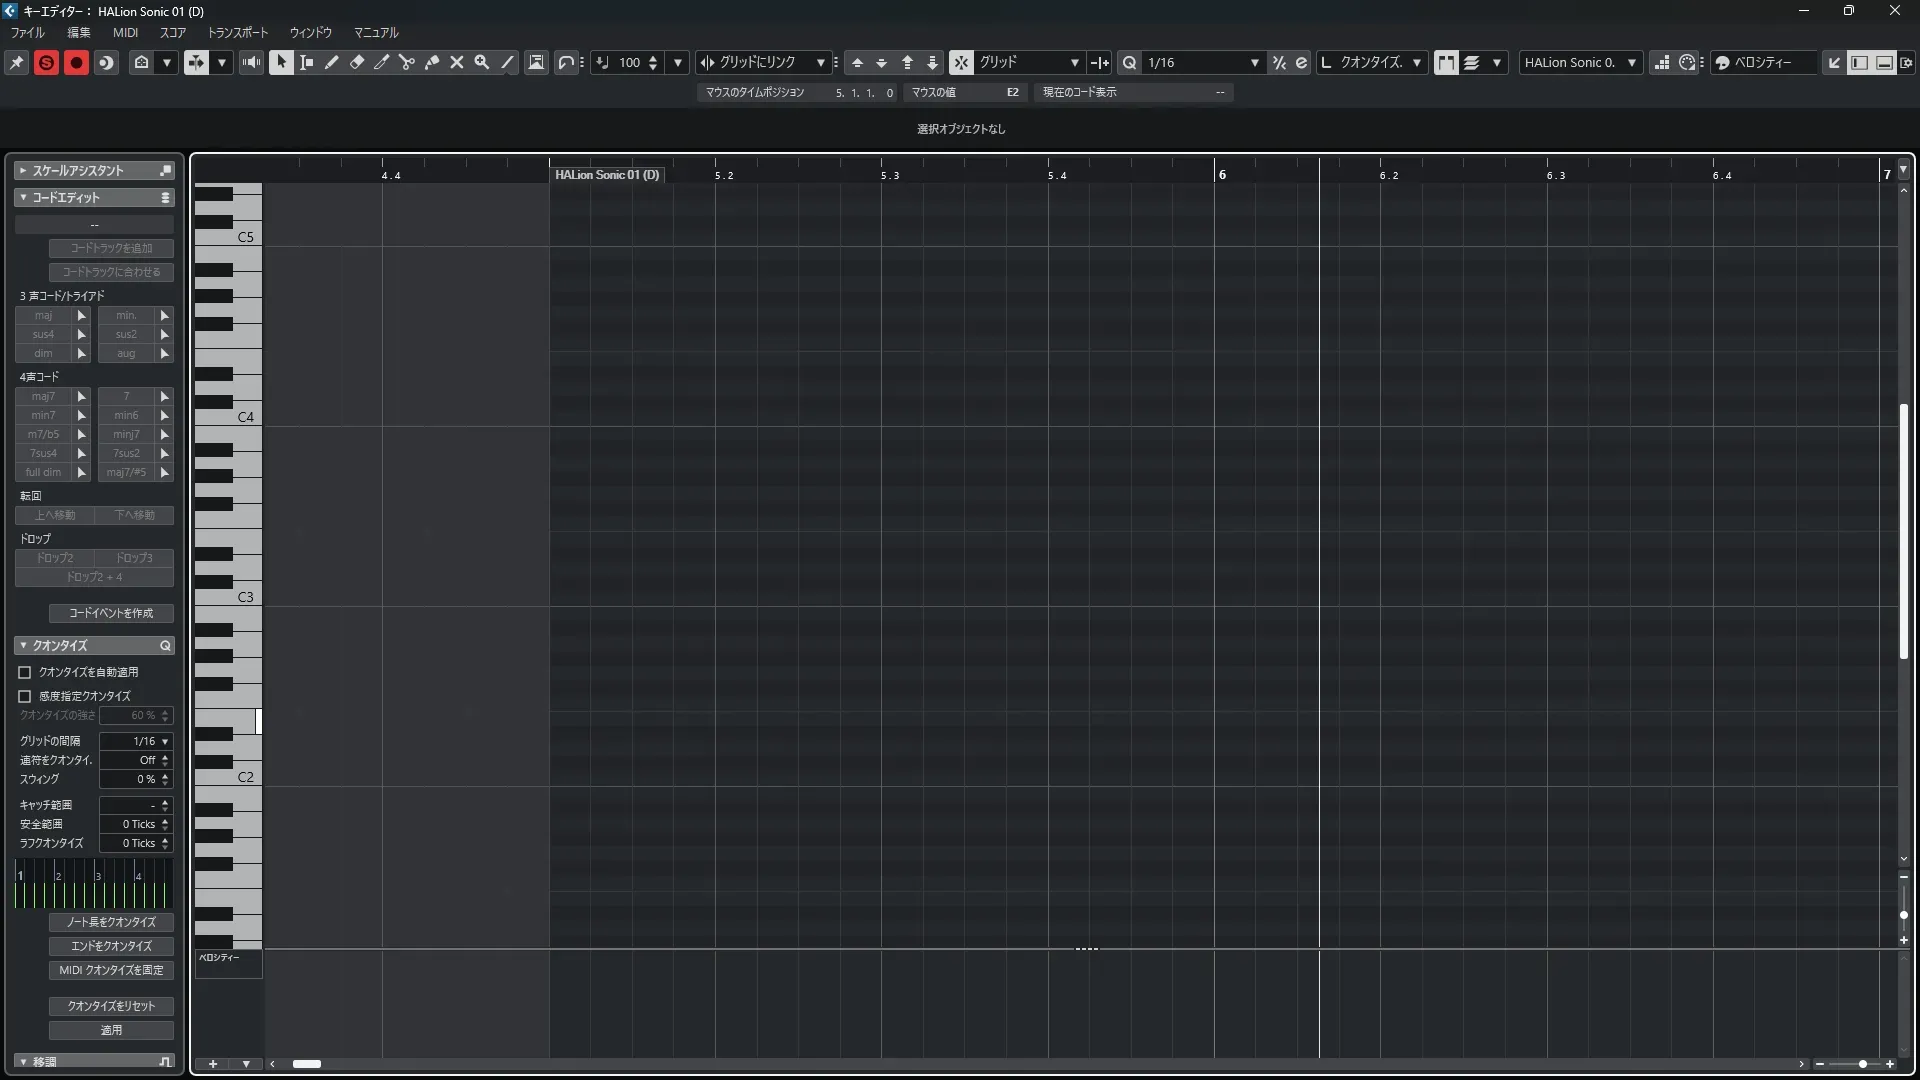
Task: Open the MIDI menu
Action: [125, 32]
